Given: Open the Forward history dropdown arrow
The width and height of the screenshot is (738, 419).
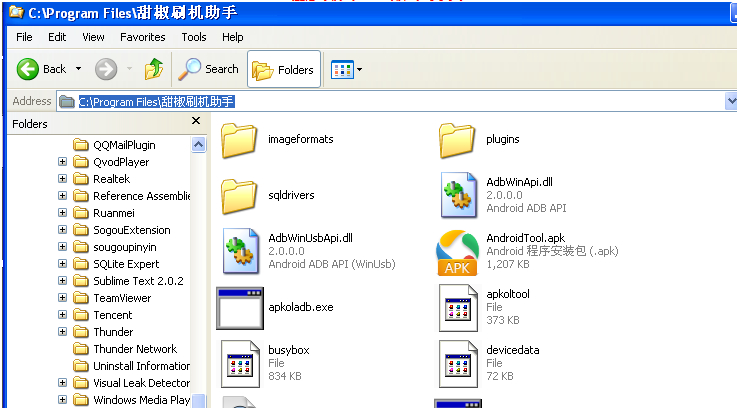Looking at the screenshot, I should tap(129, 69).
